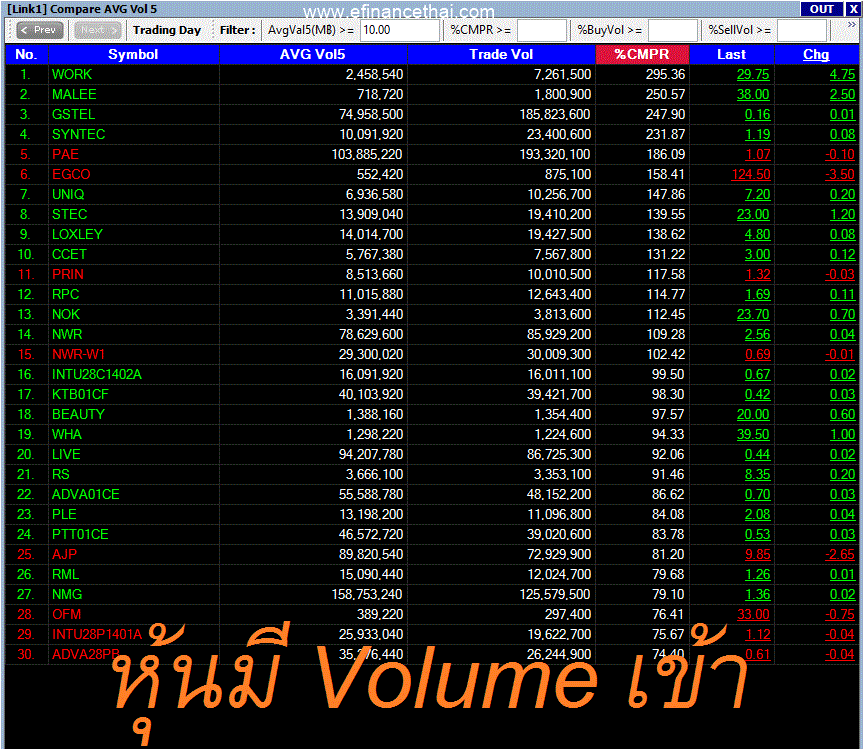
Task: Select the NWR-W1 symbol
Action: pos(79,354)
